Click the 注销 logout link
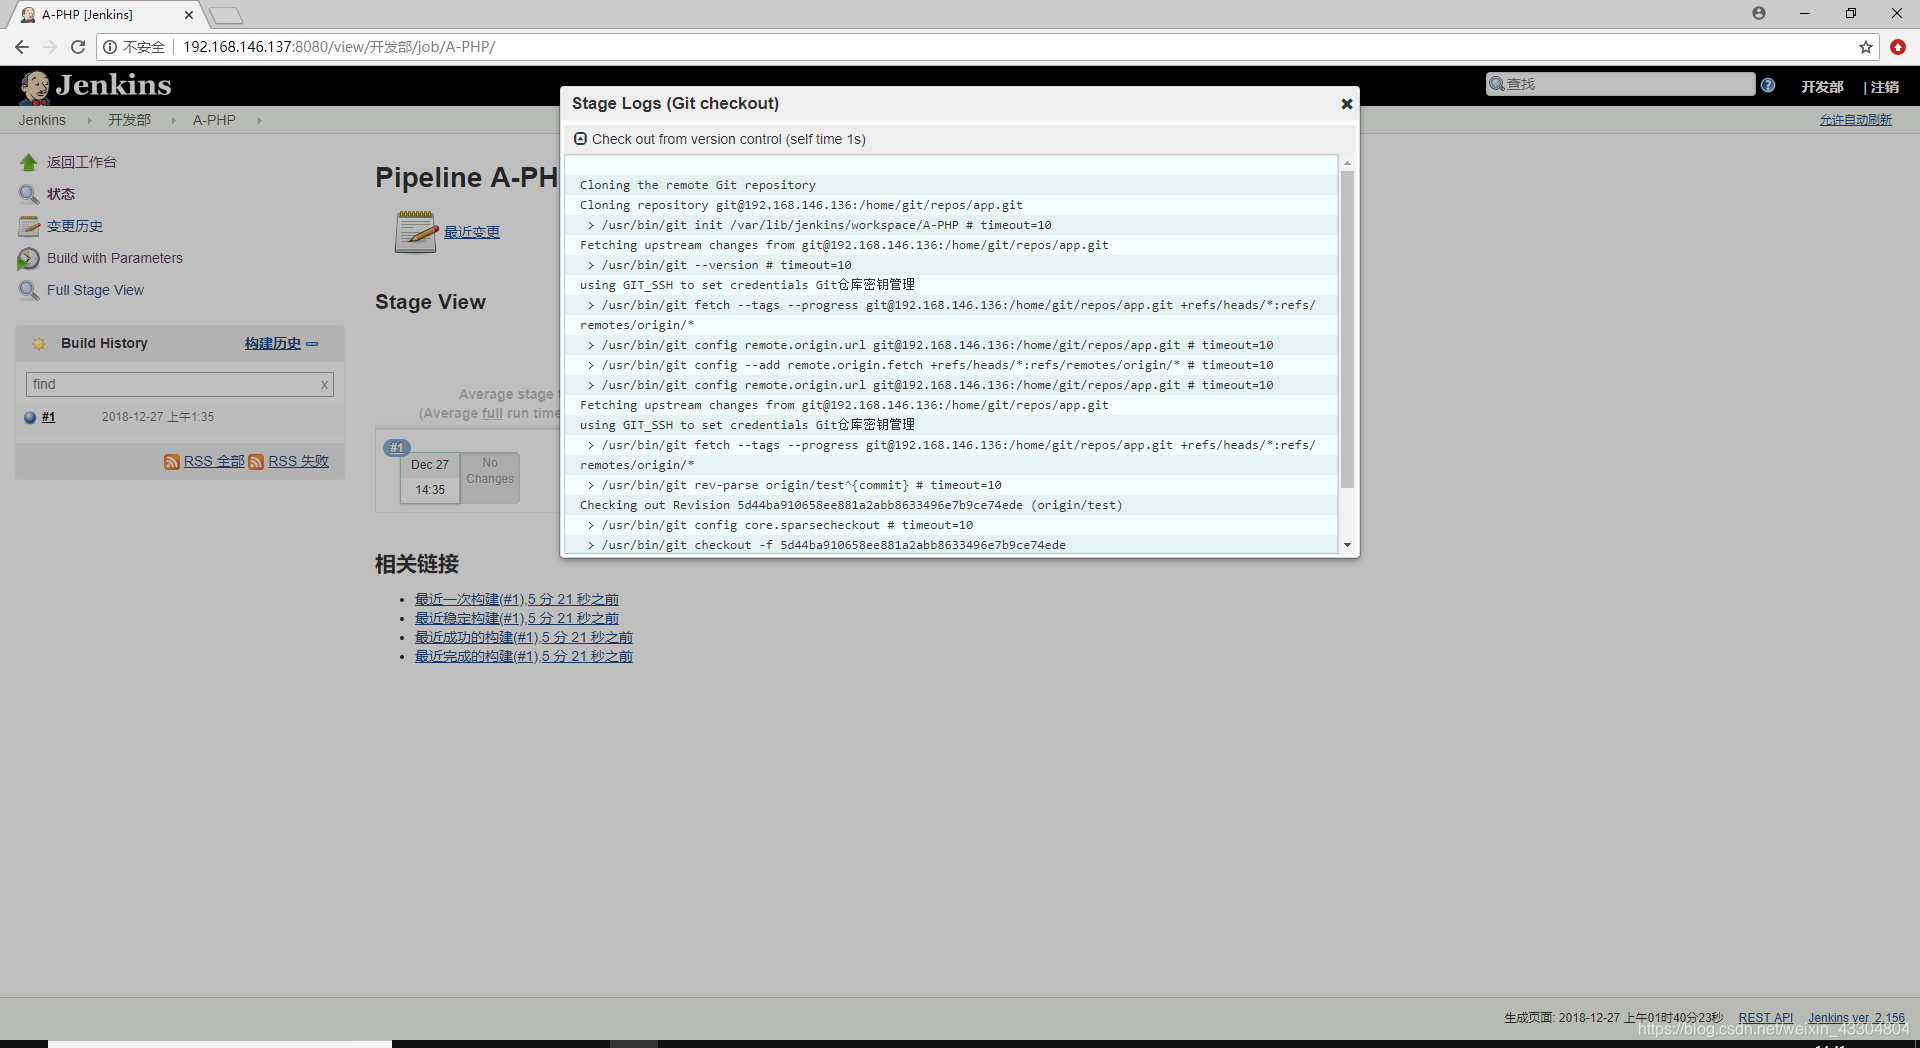Image resolution: width=1920 pixels, height=1048 pixels. 1885,87
